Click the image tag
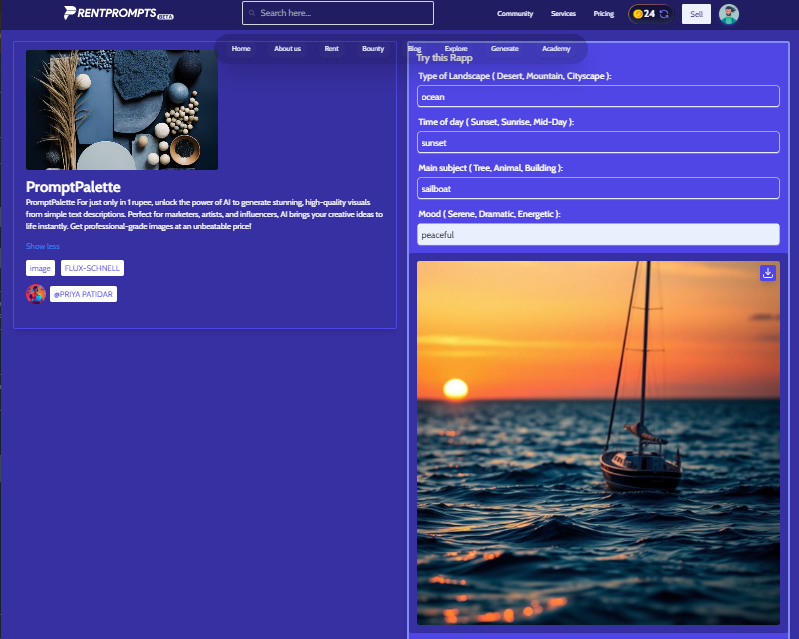The width and height of the screenshot is (799, 639). click(40, 268)
